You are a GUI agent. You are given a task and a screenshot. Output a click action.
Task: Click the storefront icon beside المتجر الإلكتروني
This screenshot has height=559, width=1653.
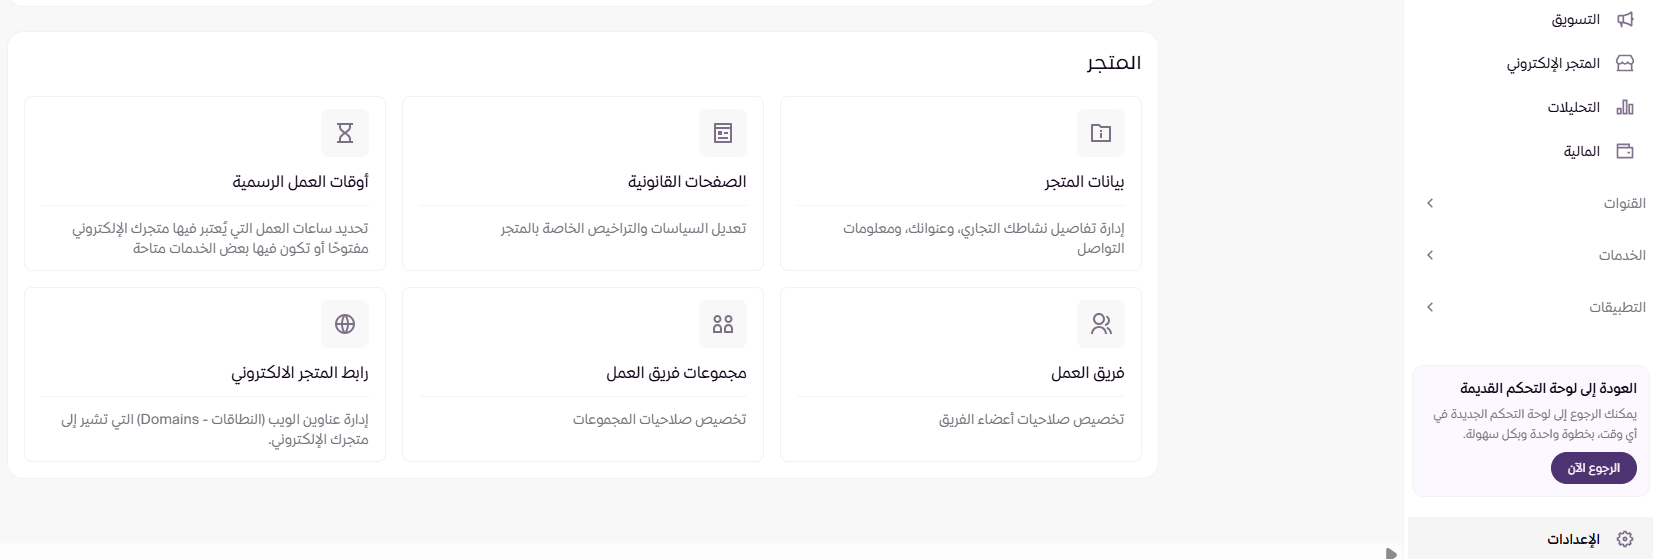[1625, 63]
